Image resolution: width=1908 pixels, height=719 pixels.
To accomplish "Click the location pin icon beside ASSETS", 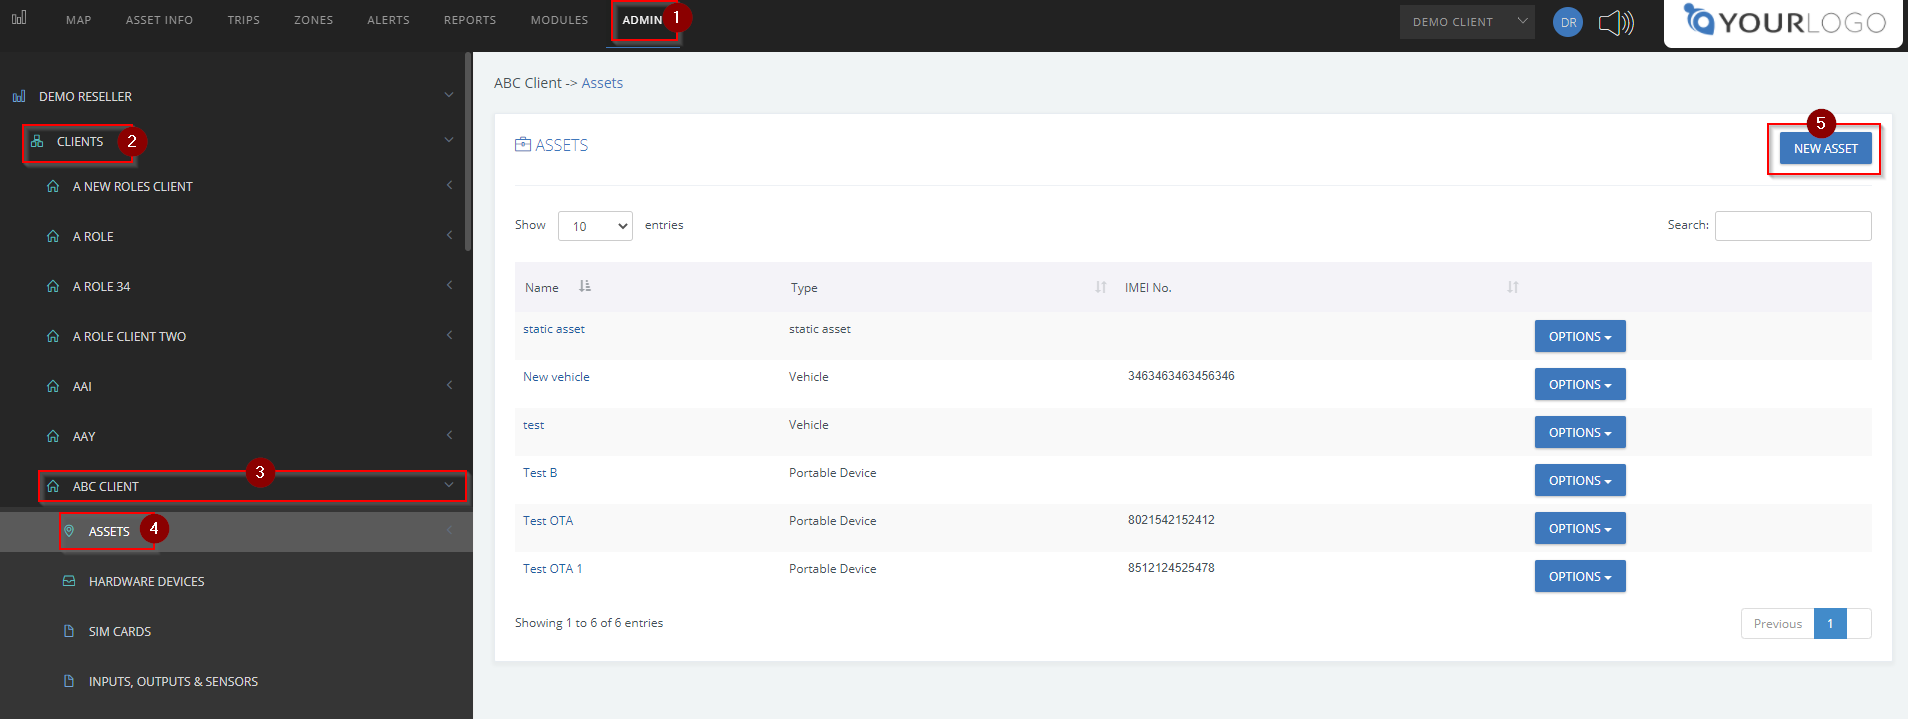I will pyautogui.click(x=69, y=531).
